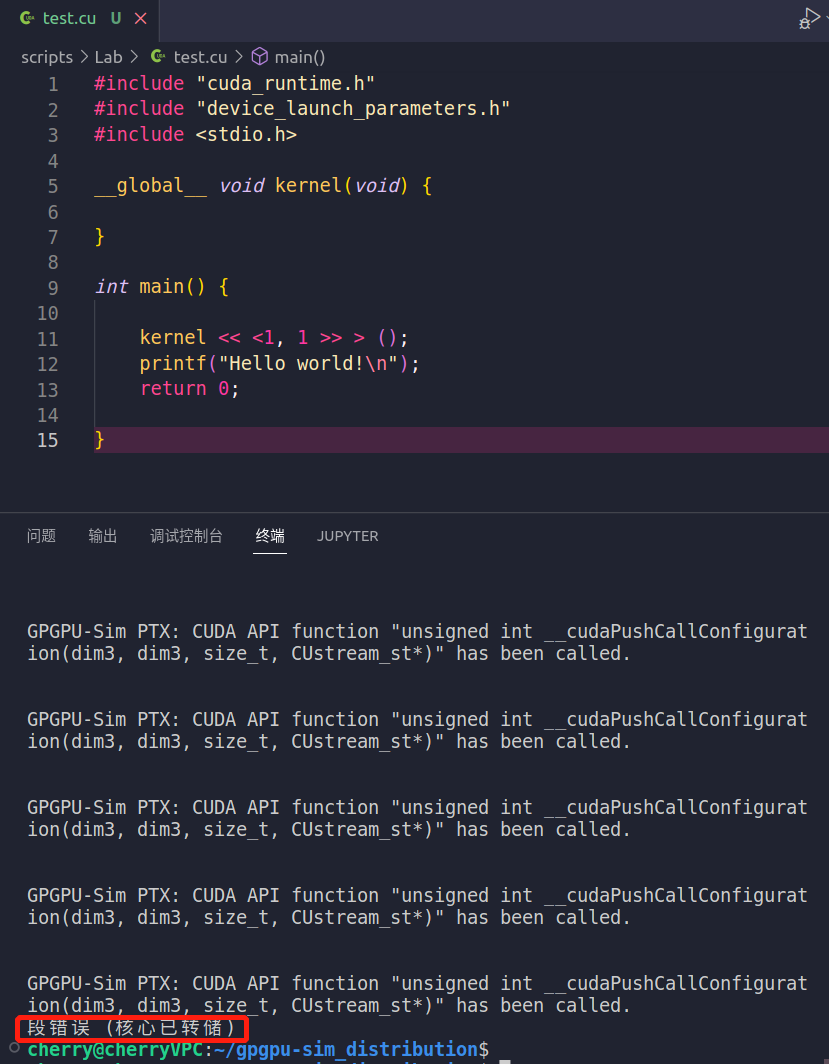Screen dimensions: 829x1064
Task: Select the green CUDA logo in the editor tab
Action: (27, 17)
